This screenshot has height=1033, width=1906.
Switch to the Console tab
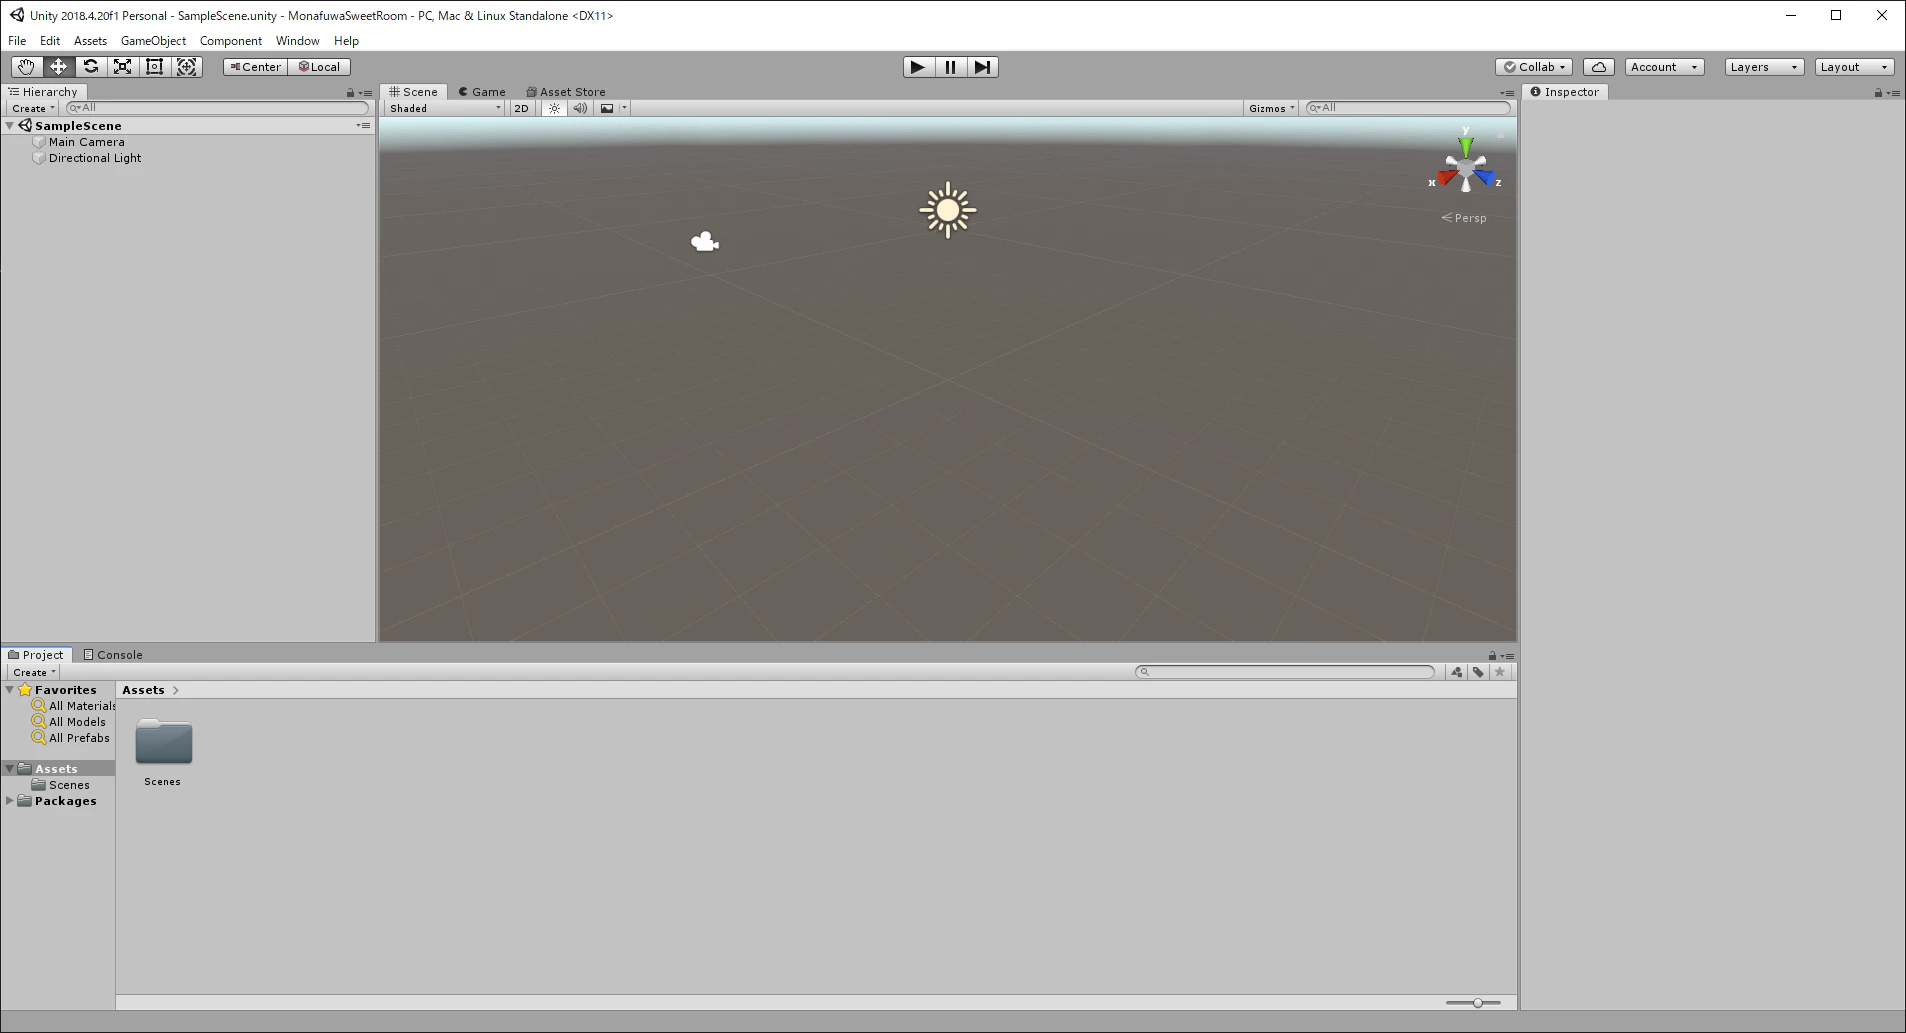[x=113, y=655]
